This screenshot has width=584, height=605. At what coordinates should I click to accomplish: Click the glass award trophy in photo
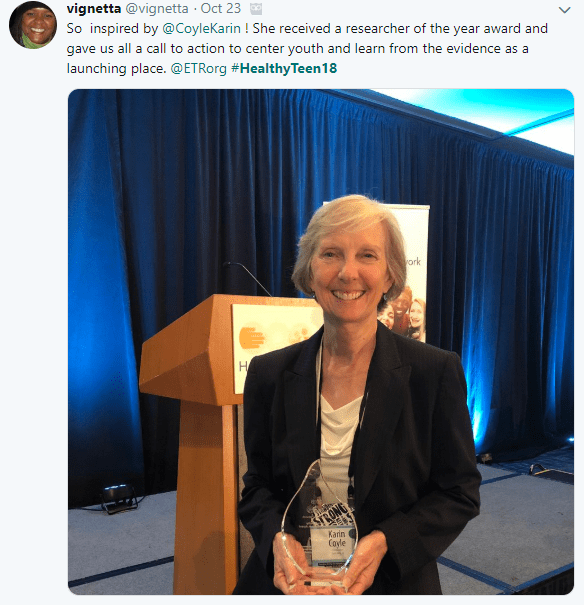320,525
